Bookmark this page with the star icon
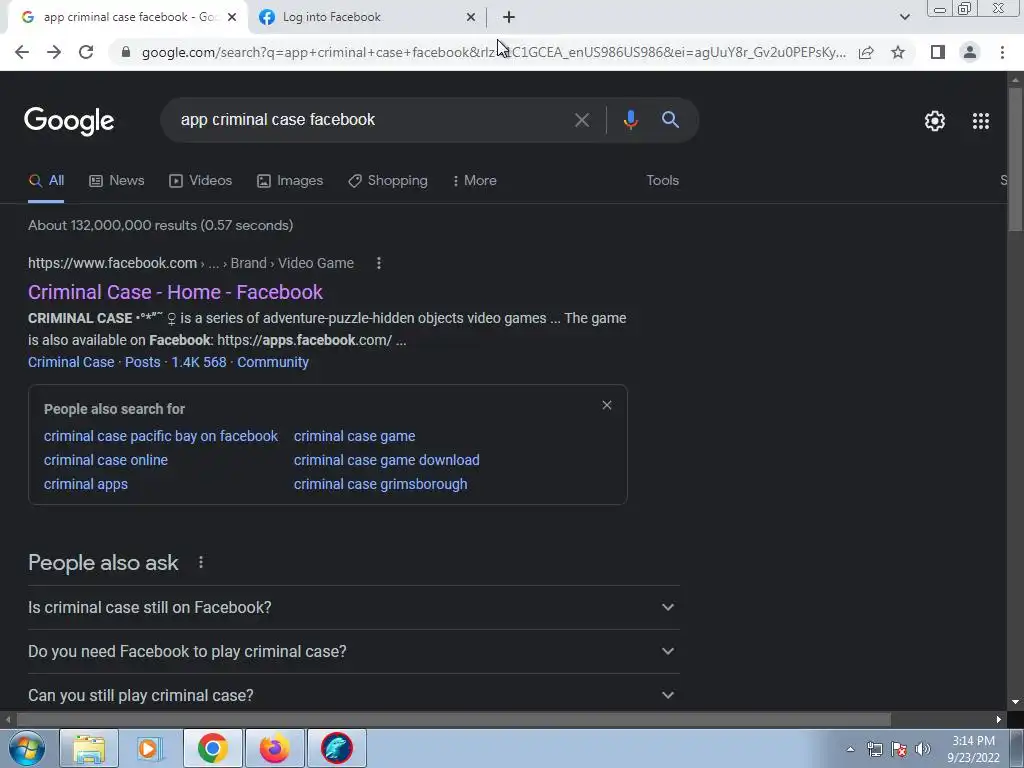1024x768 pixels. (x=898, y=52)
